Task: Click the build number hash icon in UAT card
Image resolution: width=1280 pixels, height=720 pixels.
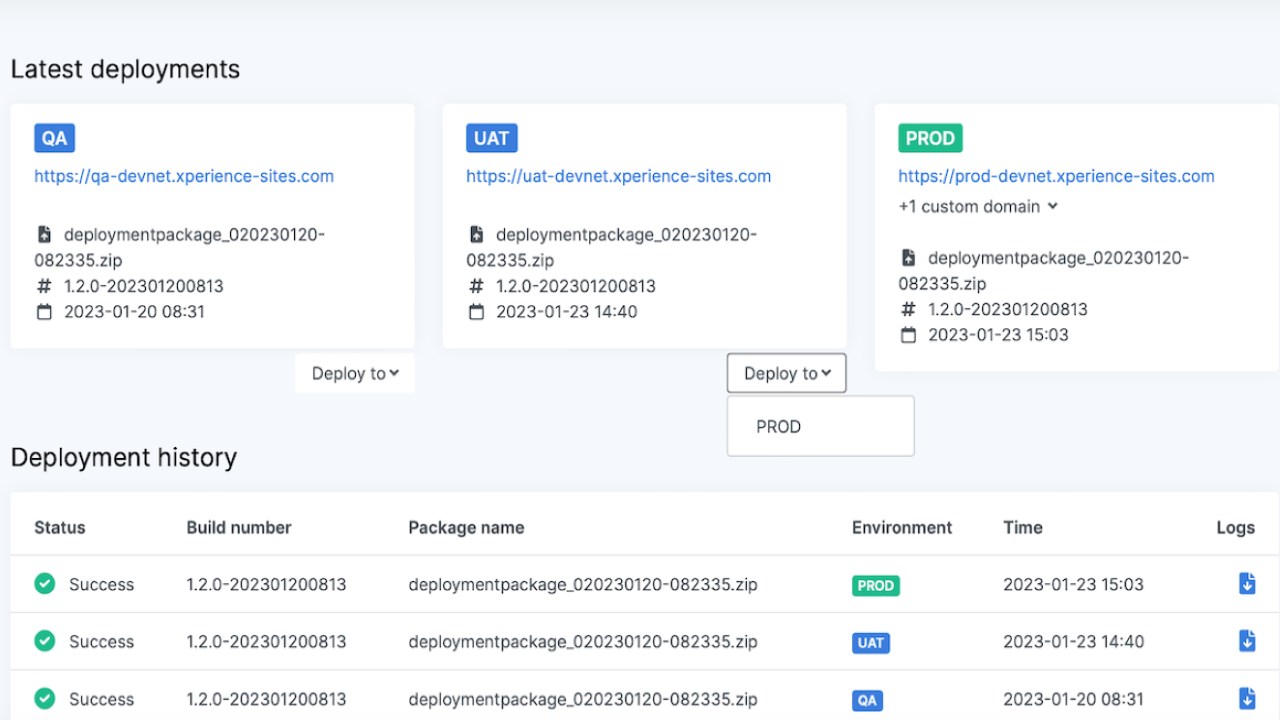Action: [476, 286]
